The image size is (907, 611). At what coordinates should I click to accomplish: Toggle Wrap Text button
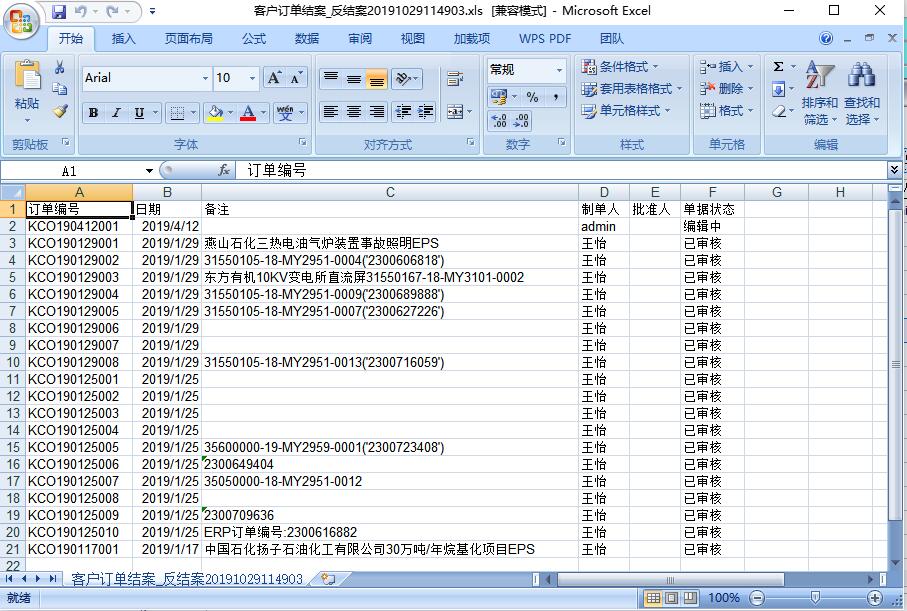(455, 78)
